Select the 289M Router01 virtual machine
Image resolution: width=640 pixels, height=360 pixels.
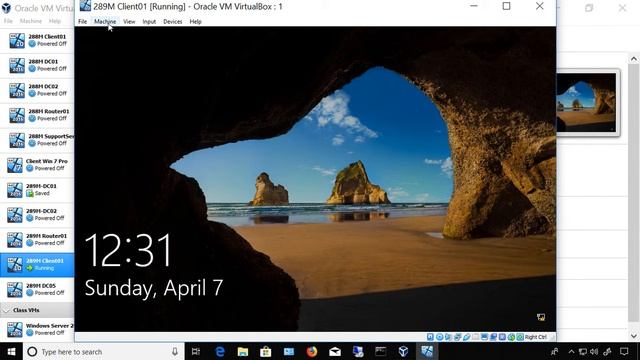(x=37, y=240)
